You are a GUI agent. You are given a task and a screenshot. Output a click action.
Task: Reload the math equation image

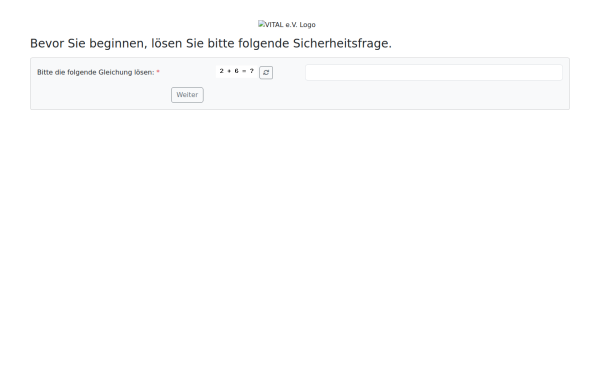click(x=266, y=72)
